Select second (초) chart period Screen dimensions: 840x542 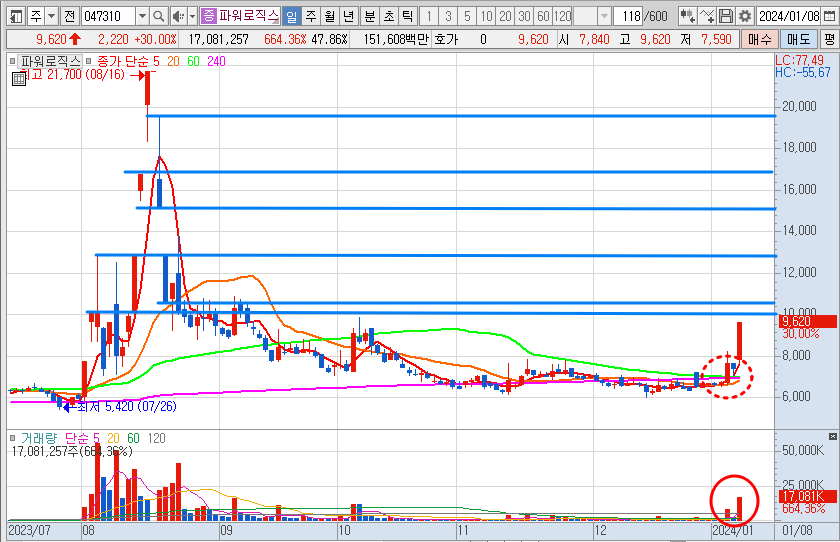tap(388, 17)
